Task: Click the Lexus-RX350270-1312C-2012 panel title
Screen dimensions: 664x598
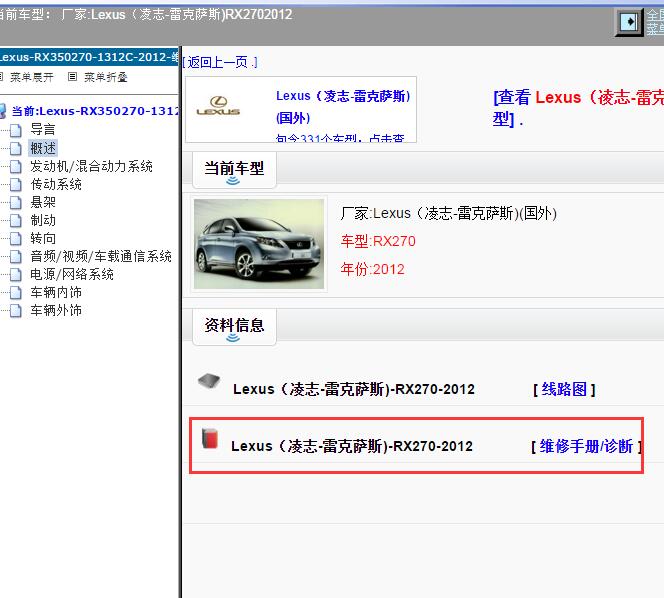Action: point(89,57)
